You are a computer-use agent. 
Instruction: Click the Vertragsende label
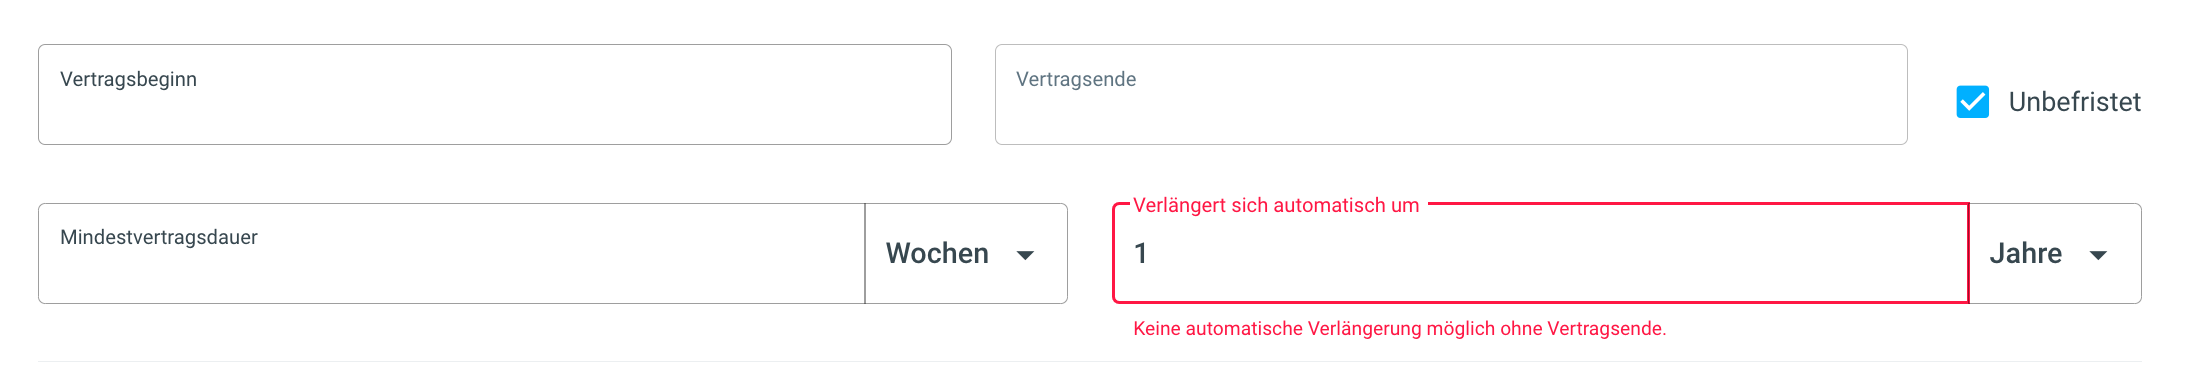[1076, 79]
